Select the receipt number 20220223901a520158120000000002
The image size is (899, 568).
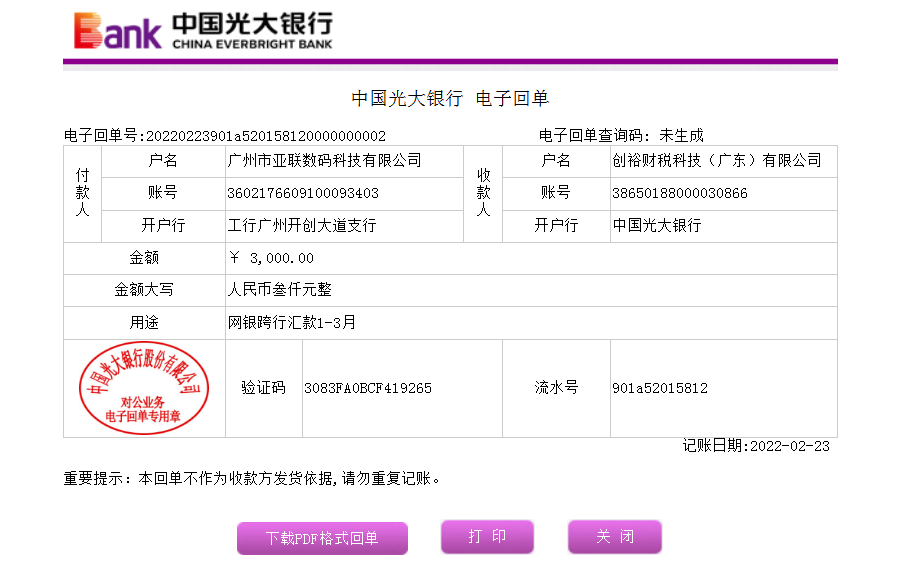pos(266,136)
